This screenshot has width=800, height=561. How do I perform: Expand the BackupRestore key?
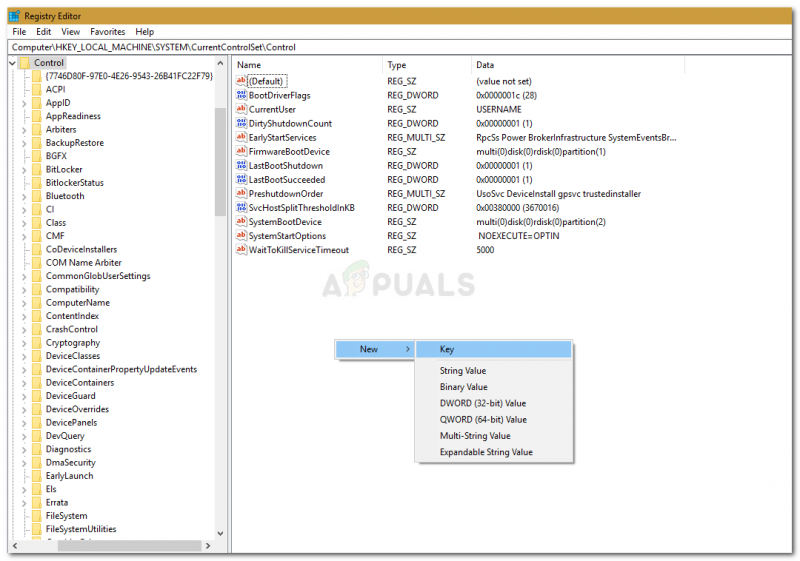24,143
